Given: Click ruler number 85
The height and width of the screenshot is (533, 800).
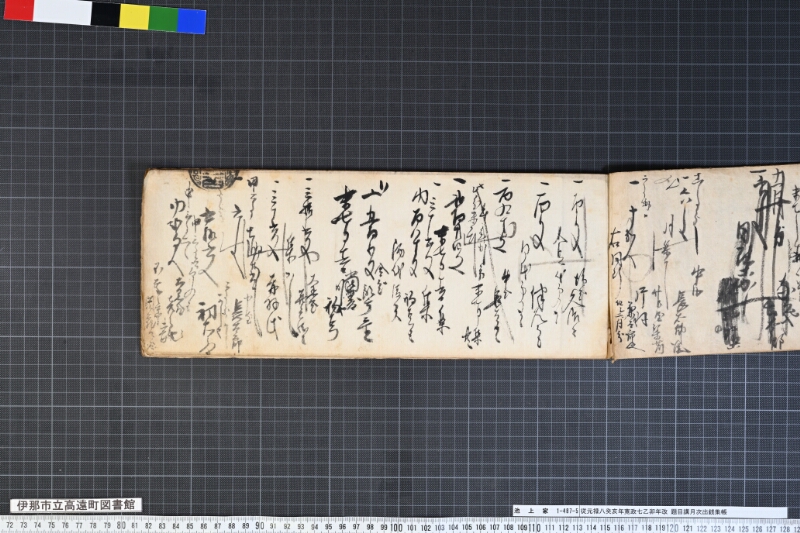Looking at the screenshot, I should click(x=190, y=526).
